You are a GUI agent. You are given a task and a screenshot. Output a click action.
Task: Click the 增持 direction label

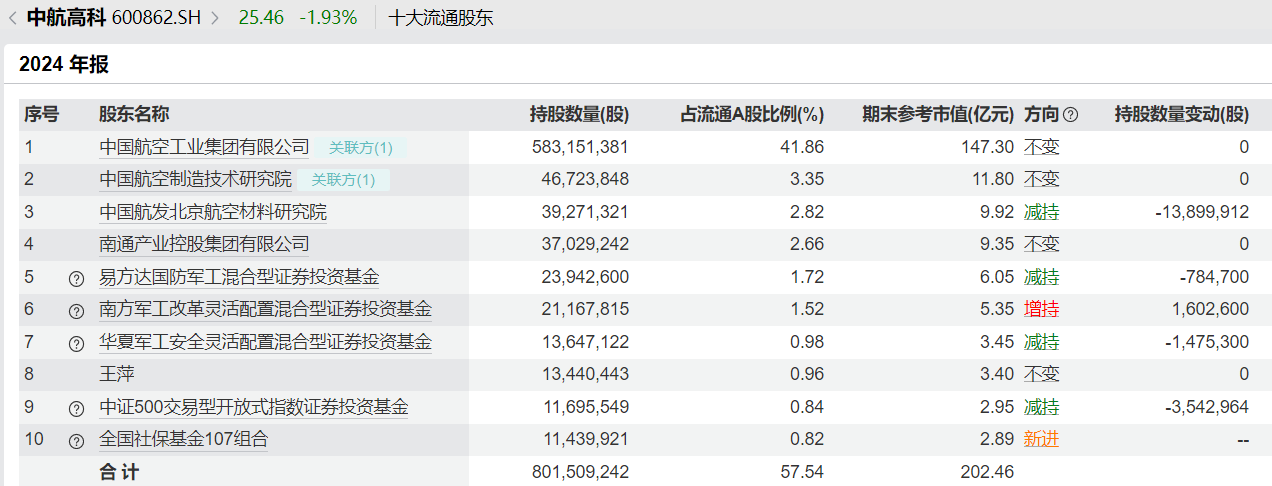[1041, 309]
